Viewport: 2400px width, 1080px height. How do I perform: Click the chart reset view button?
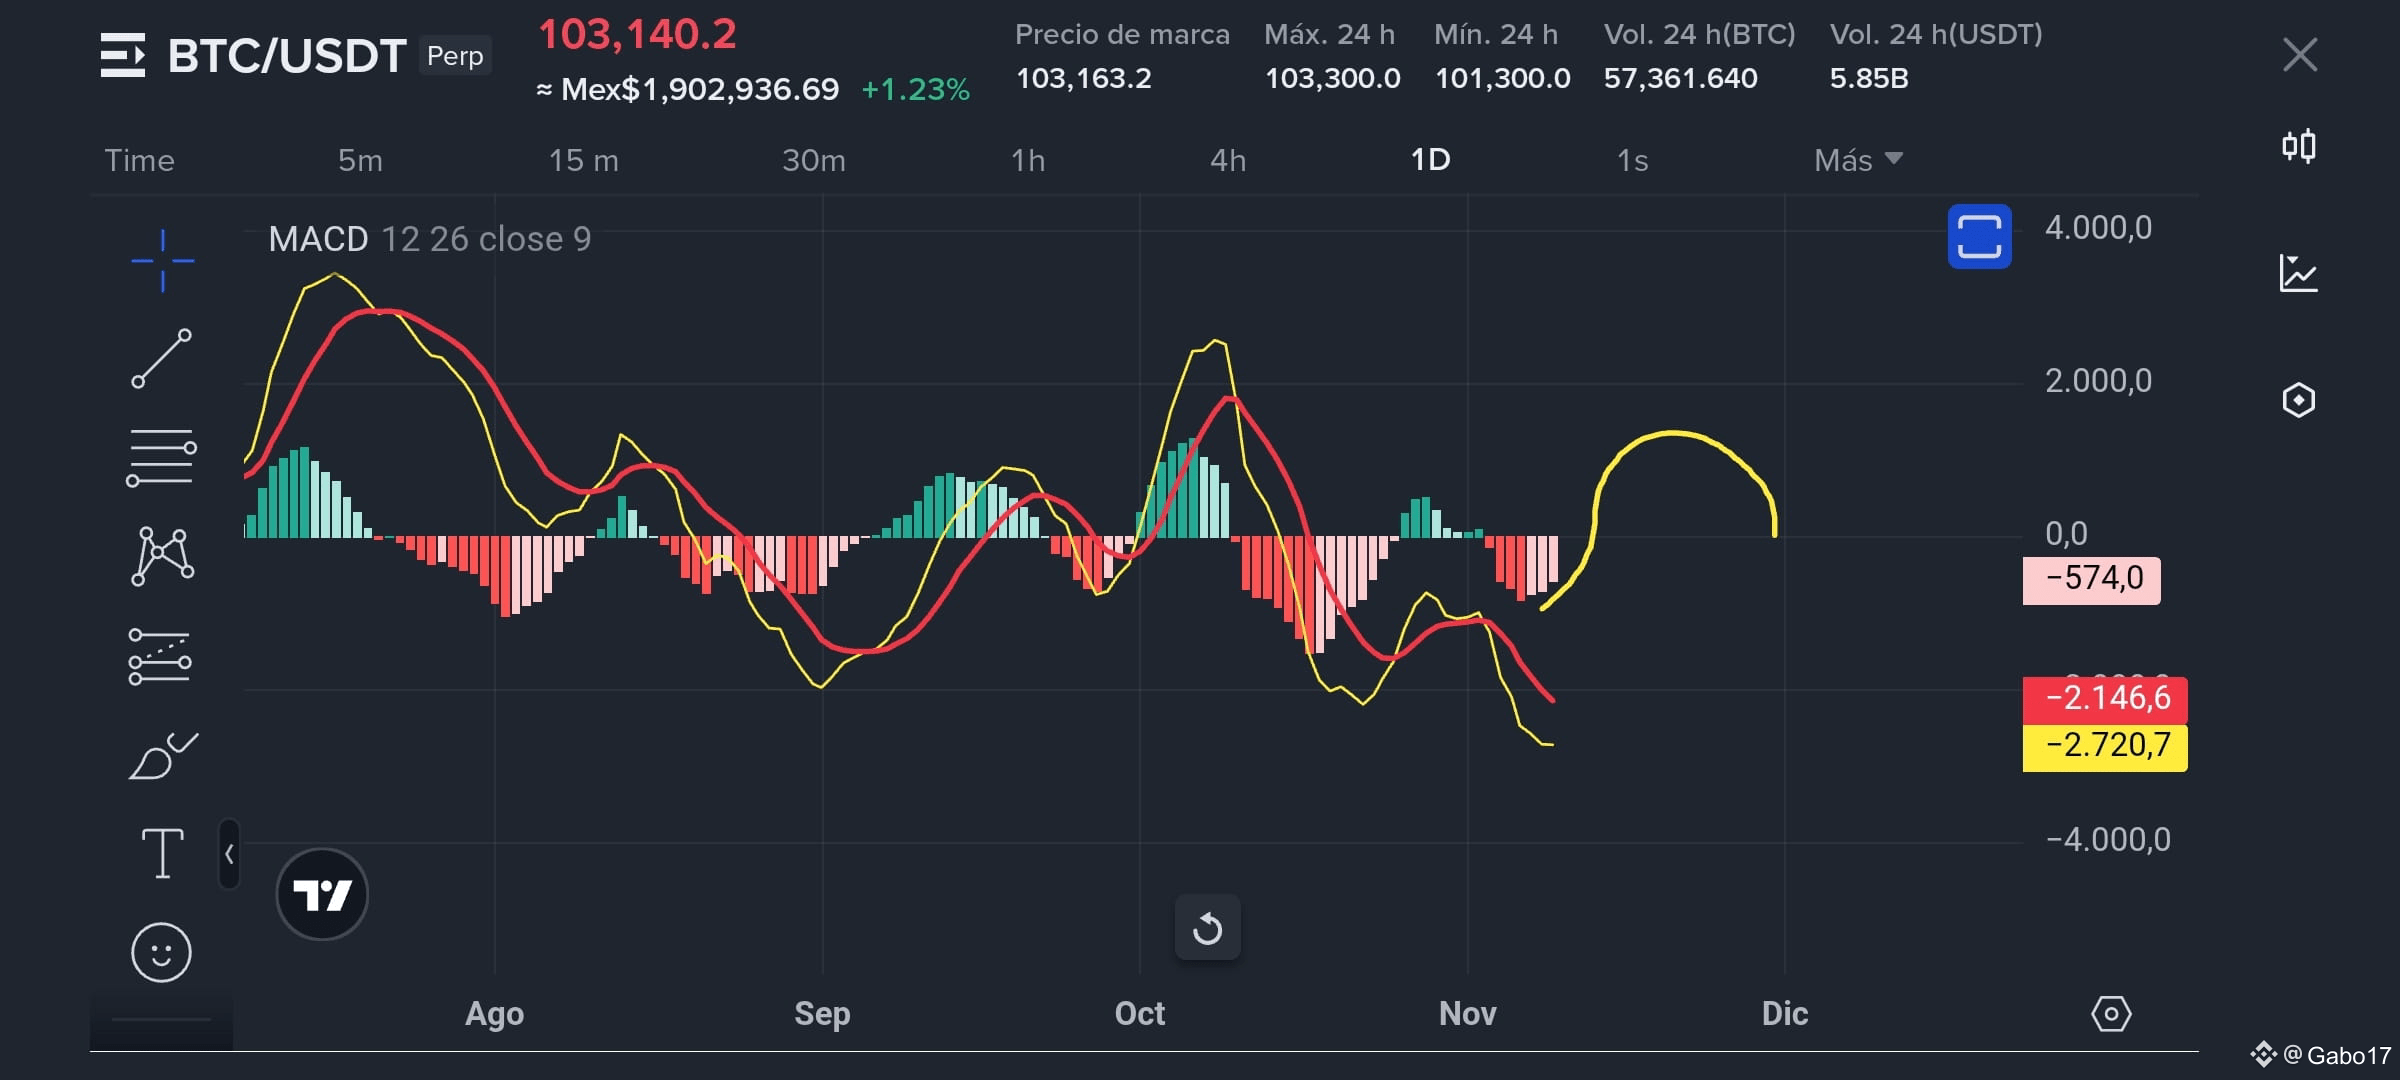[x=1207, y=928]
